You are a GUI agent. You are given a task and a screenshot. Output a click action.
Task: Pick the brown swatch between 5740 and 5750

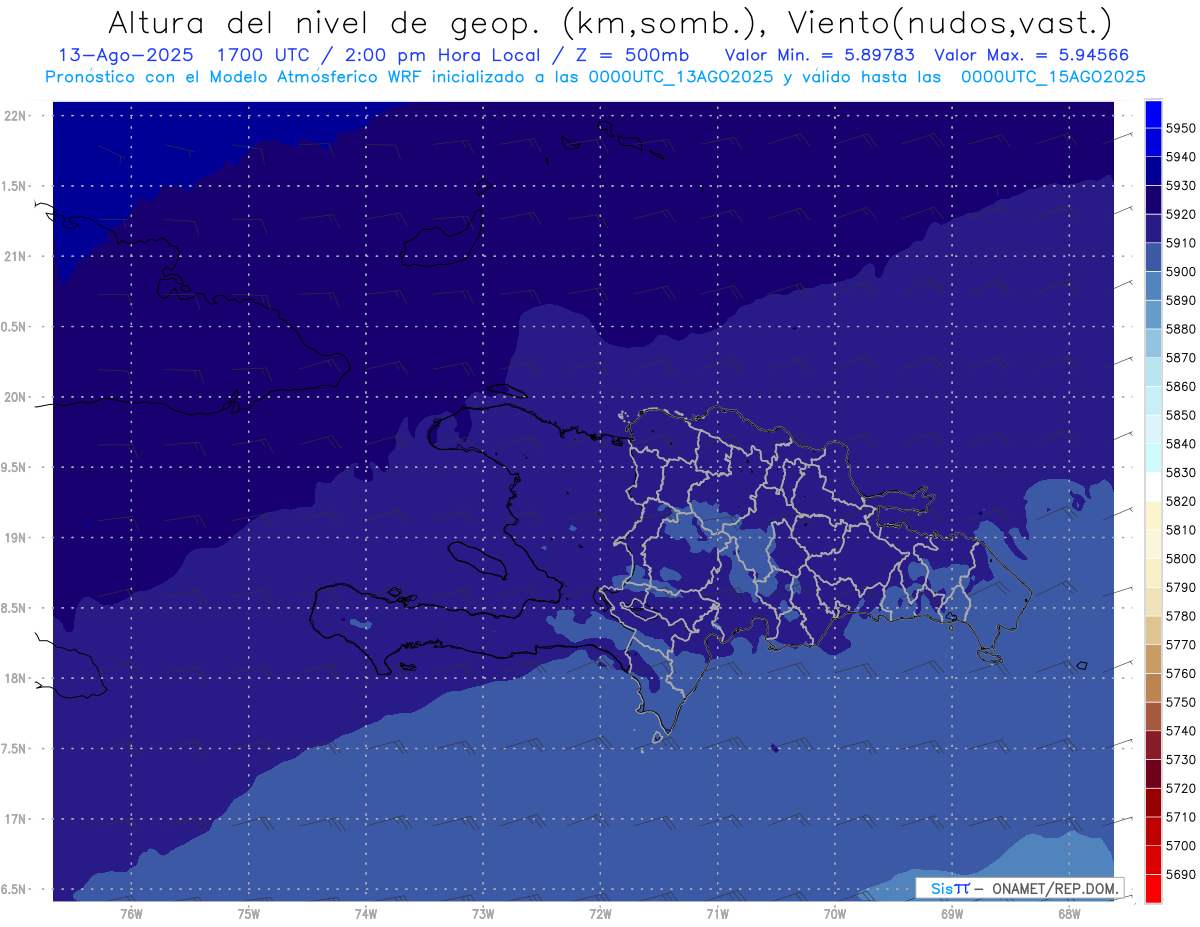1153,716
